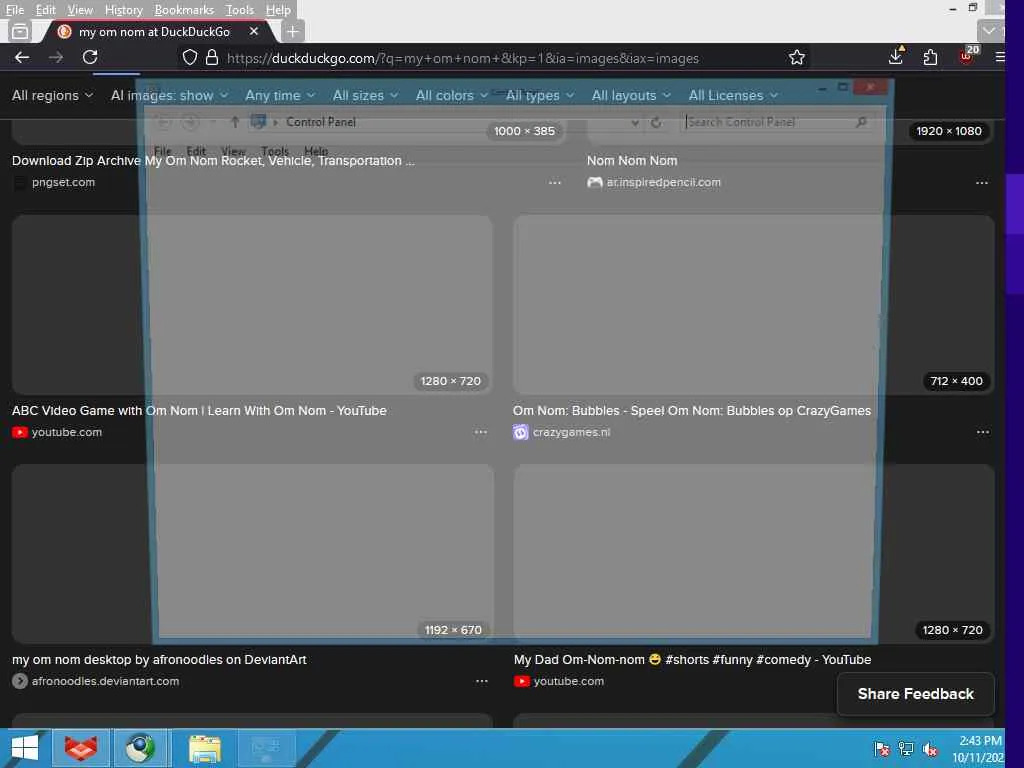Open 'Download Zip Archive My Om Nom Rocket' result
The height and width of the screenshot is (768, 1024).
pyautogui.click(x=213, y=161)
